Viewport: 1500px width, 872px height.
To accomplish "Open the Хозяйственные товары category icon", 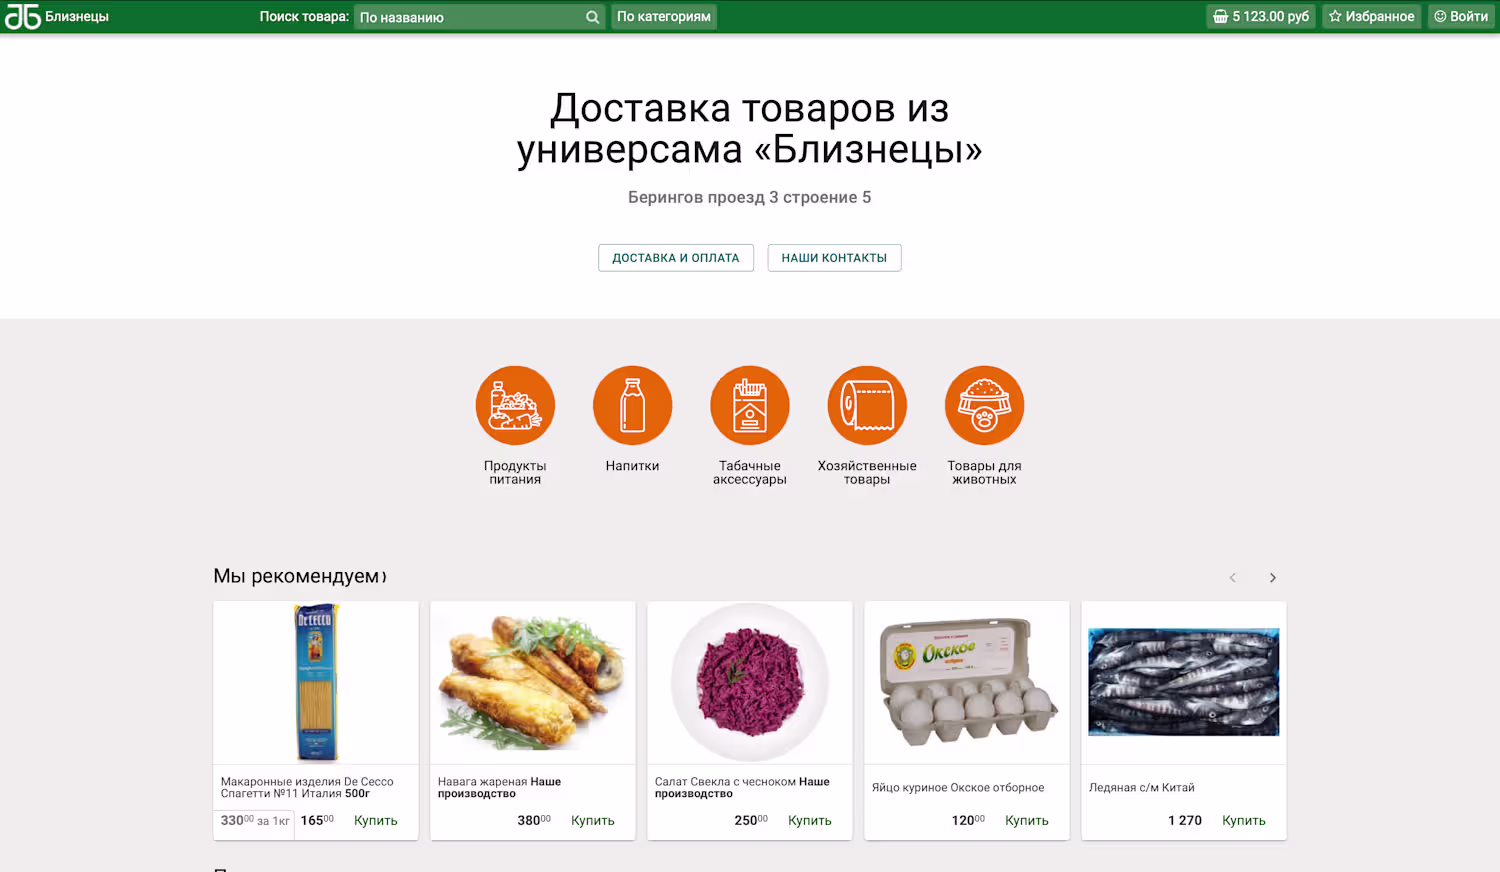I will tap(867, 405).
